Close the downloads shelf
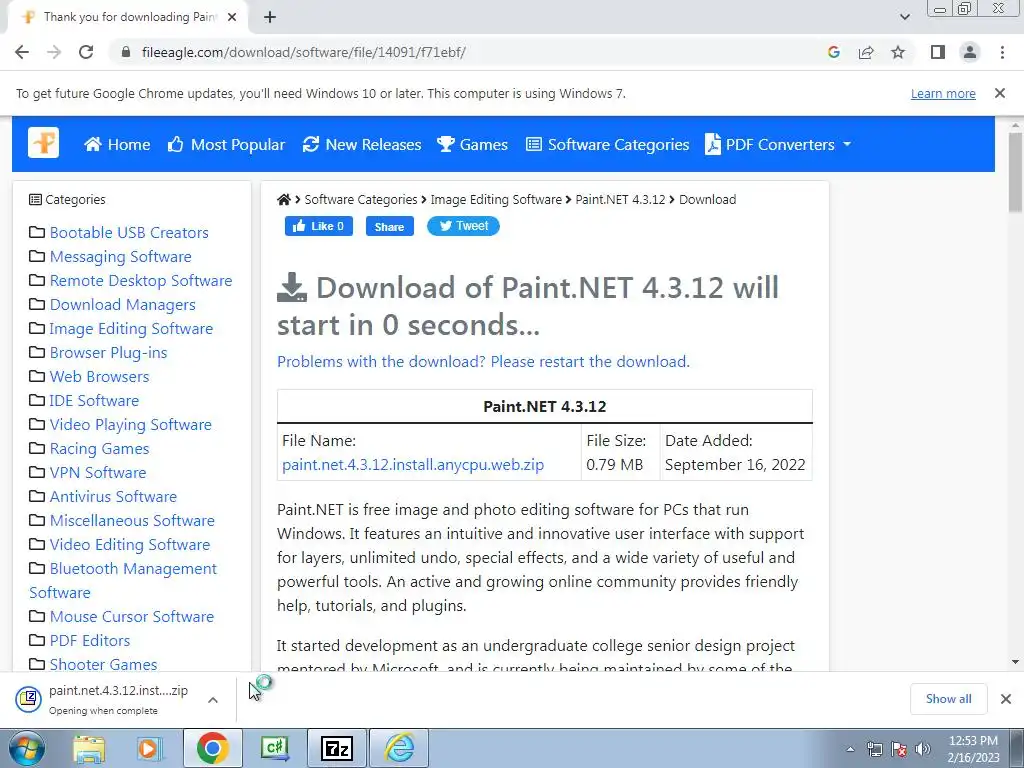 coord(1006,699)
